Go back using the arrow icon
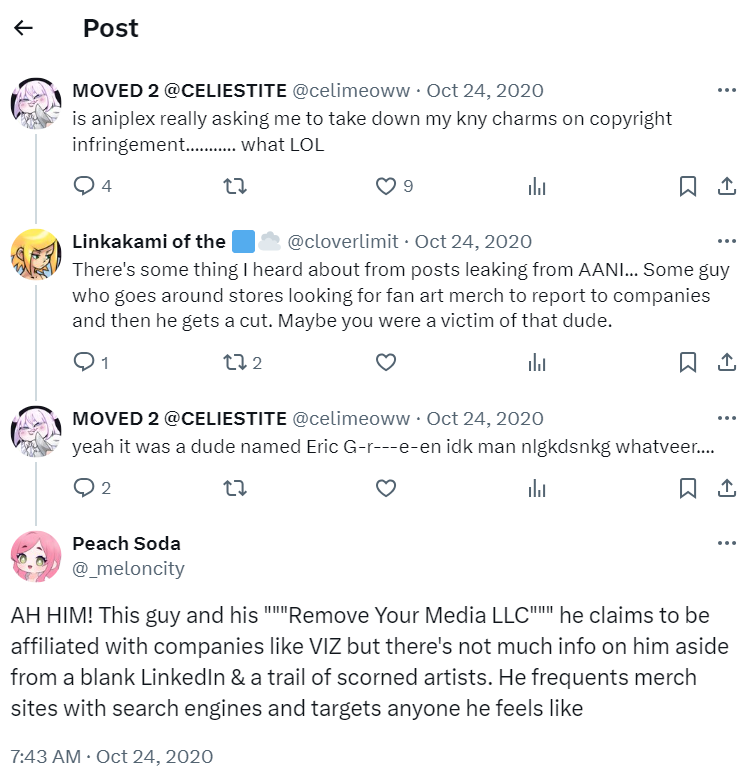 (23, 28)
